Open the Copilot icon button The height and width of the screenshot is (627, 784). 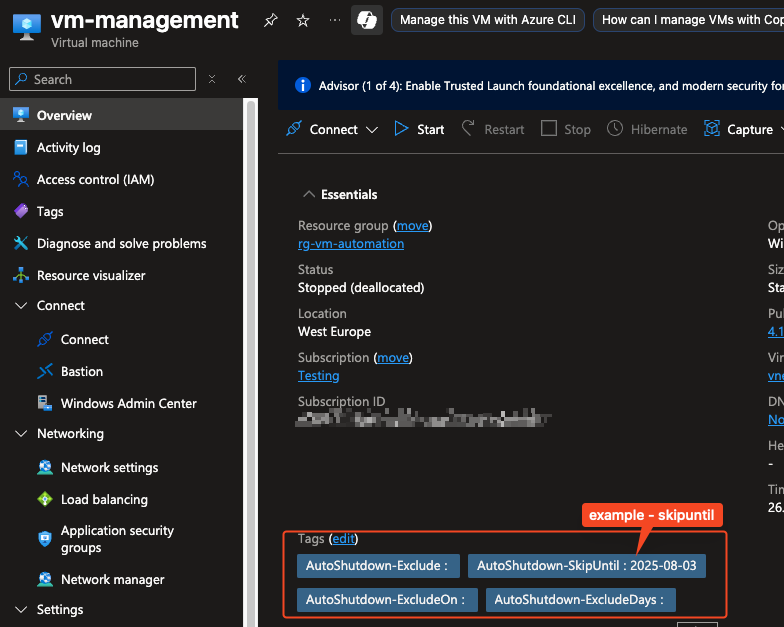point(367,20)
